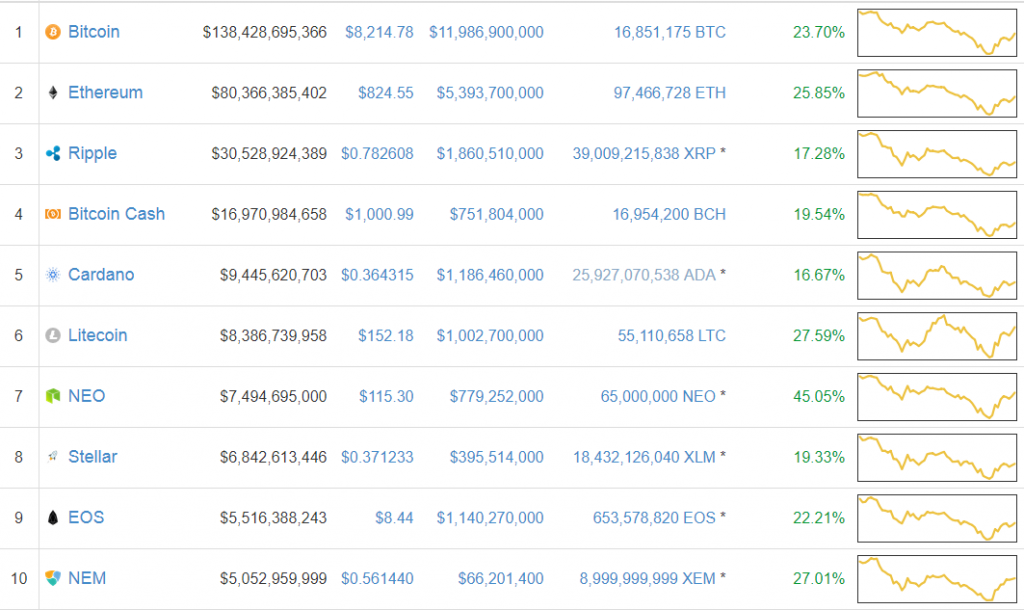Click the Stellar rocket logo icon

coord(53,457)
